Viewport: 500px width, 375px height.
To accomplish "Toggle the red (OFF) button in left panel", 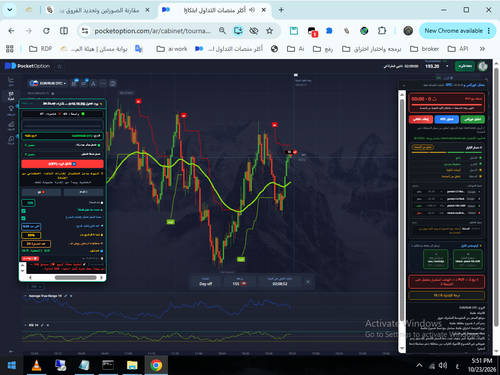I will [x=62, y=164].
